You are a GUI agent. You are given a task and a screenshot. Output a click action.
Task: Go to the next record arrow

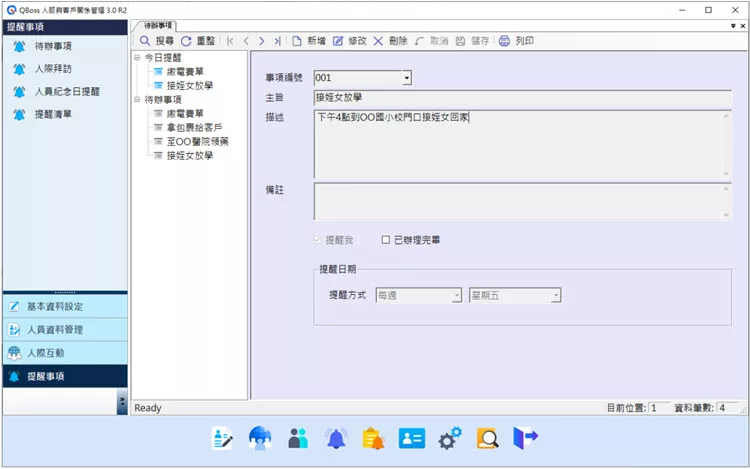click(x=262, y=41)
